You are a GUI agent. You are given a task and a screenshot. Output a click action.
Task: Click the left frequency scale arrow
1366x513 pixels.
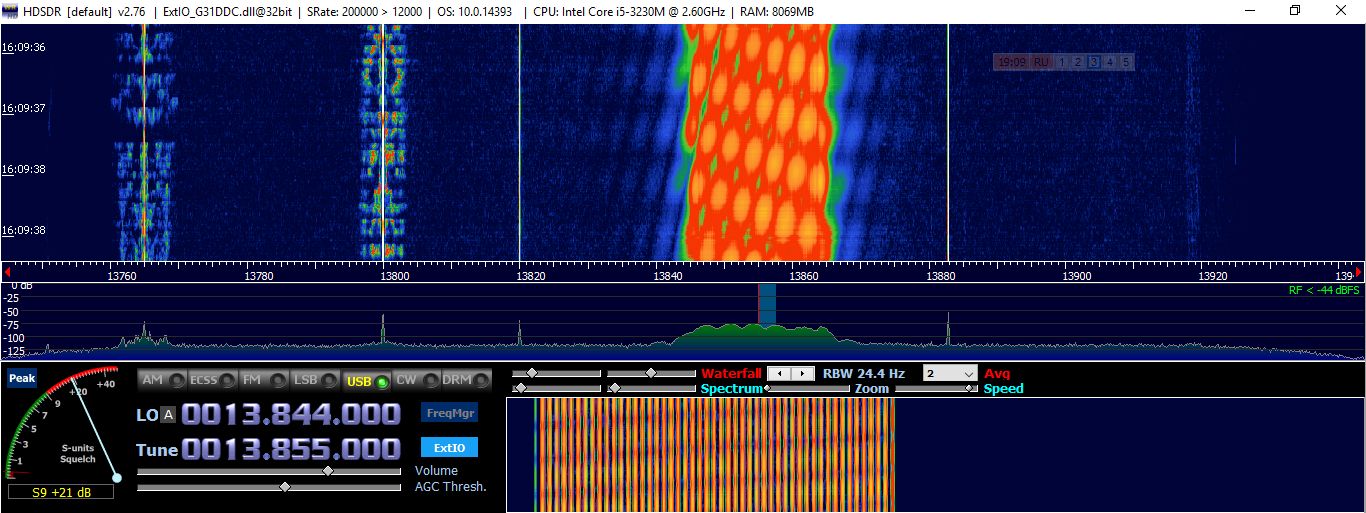(x=8, y=271)
